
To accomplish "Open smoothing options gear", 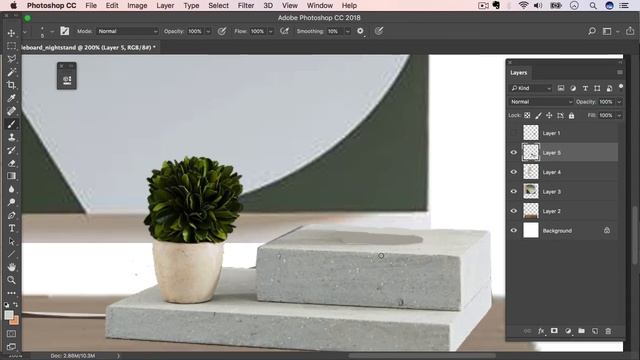I will (360, 31).
